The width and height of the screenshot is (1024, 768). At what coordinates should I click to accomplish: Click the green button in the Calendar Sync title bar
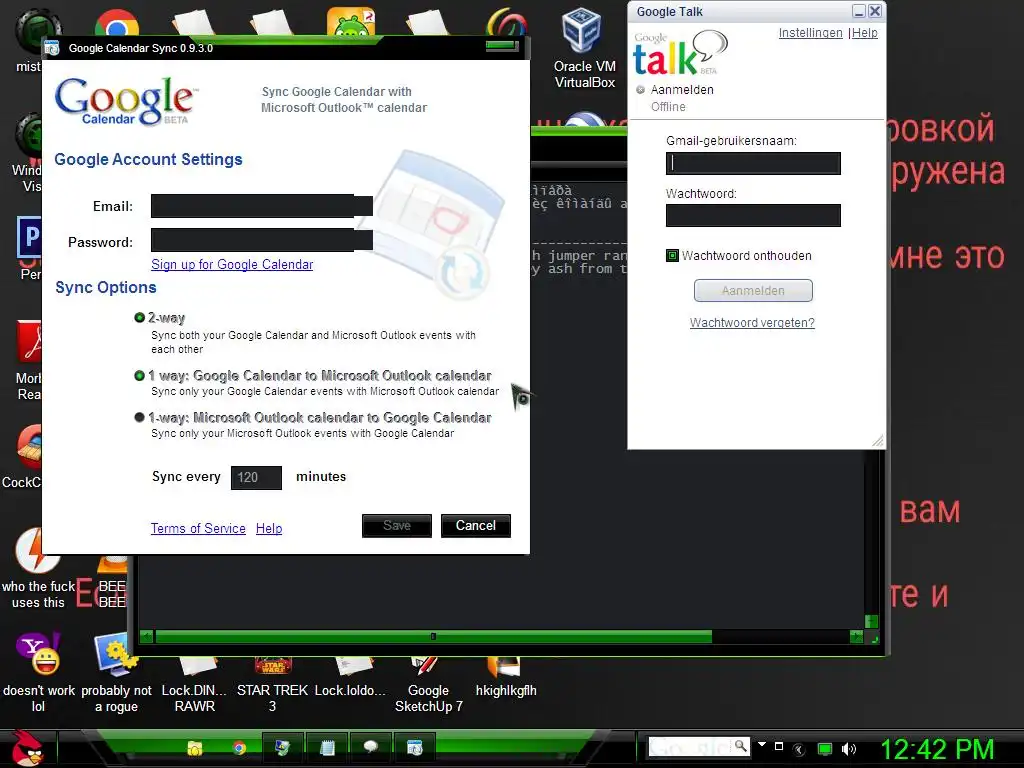point(502,46)
